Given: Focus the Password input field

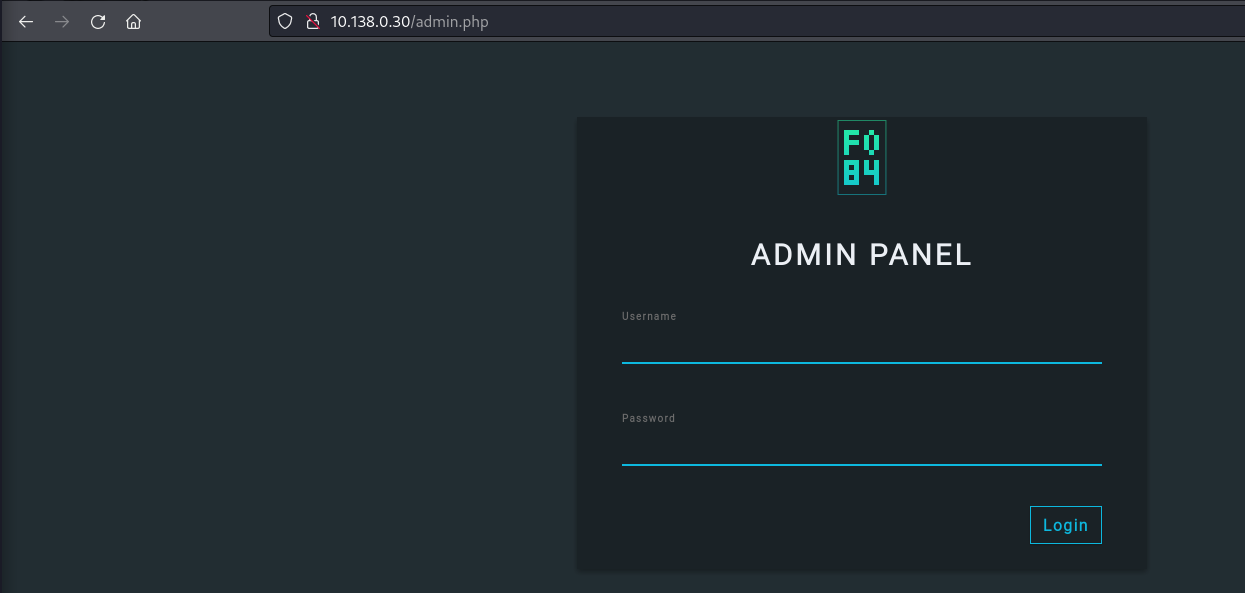Looking at the screenshot, I should click(861, 447).
